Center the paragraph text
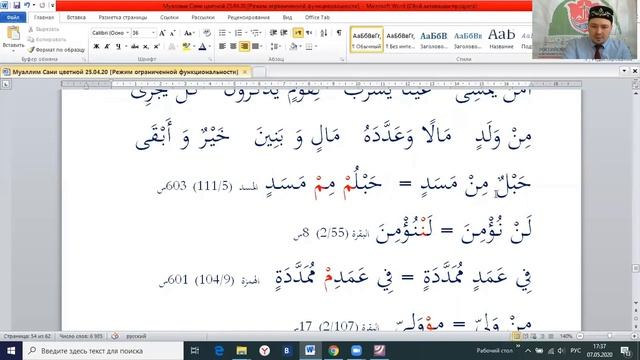The image size is (640, 360). (233, 47)
